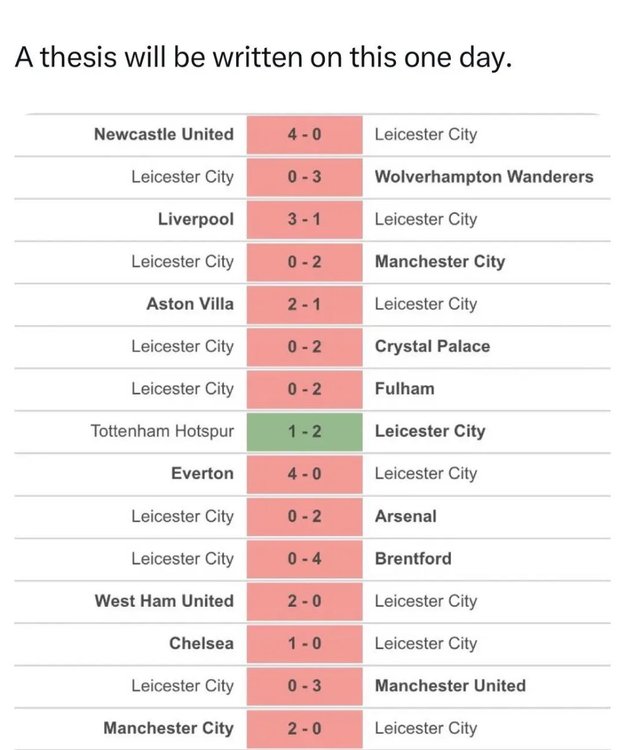This screenshot has height=750, width=625.
Task: Click the Brentford team name
Action: [413, 559]
